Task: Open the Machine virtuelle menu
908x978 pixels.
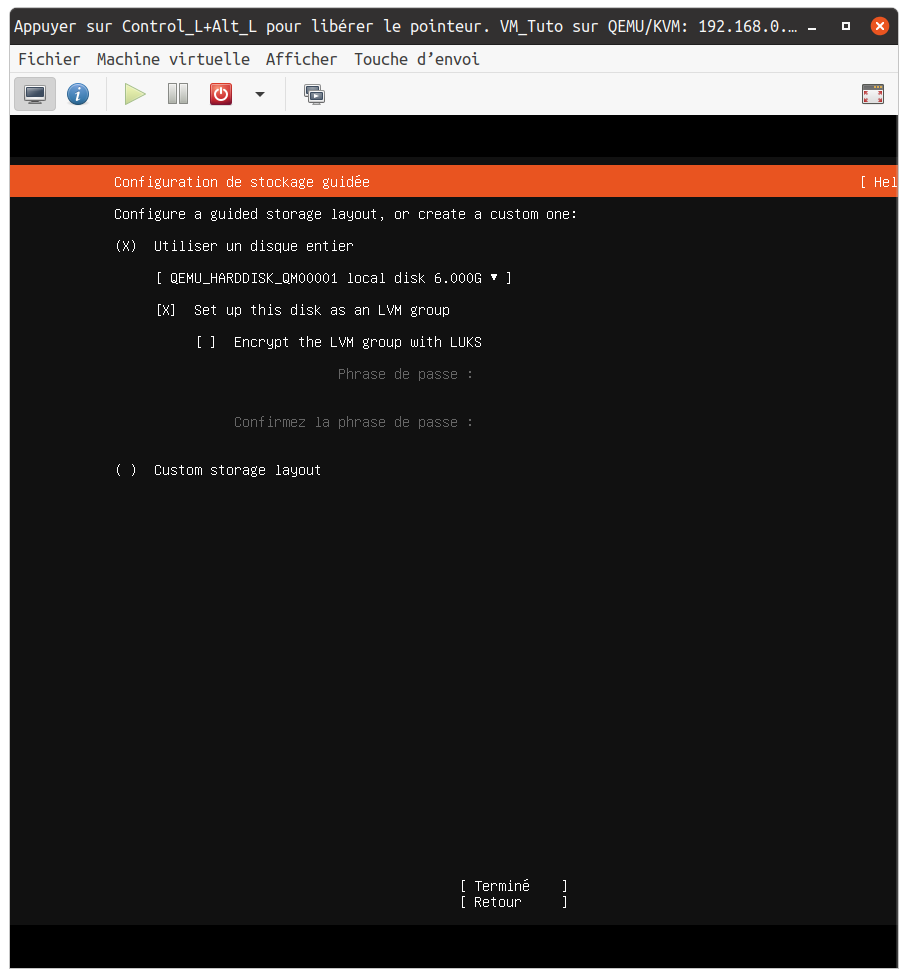Action: tap(173, 59)
